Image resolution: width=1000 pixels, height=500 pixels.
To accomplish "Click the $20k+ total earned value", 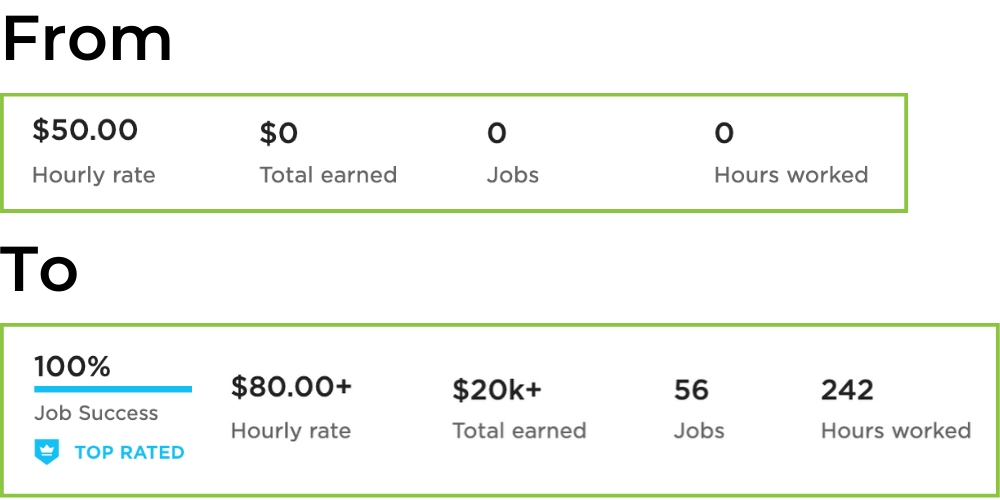I will tap(497, 390).
